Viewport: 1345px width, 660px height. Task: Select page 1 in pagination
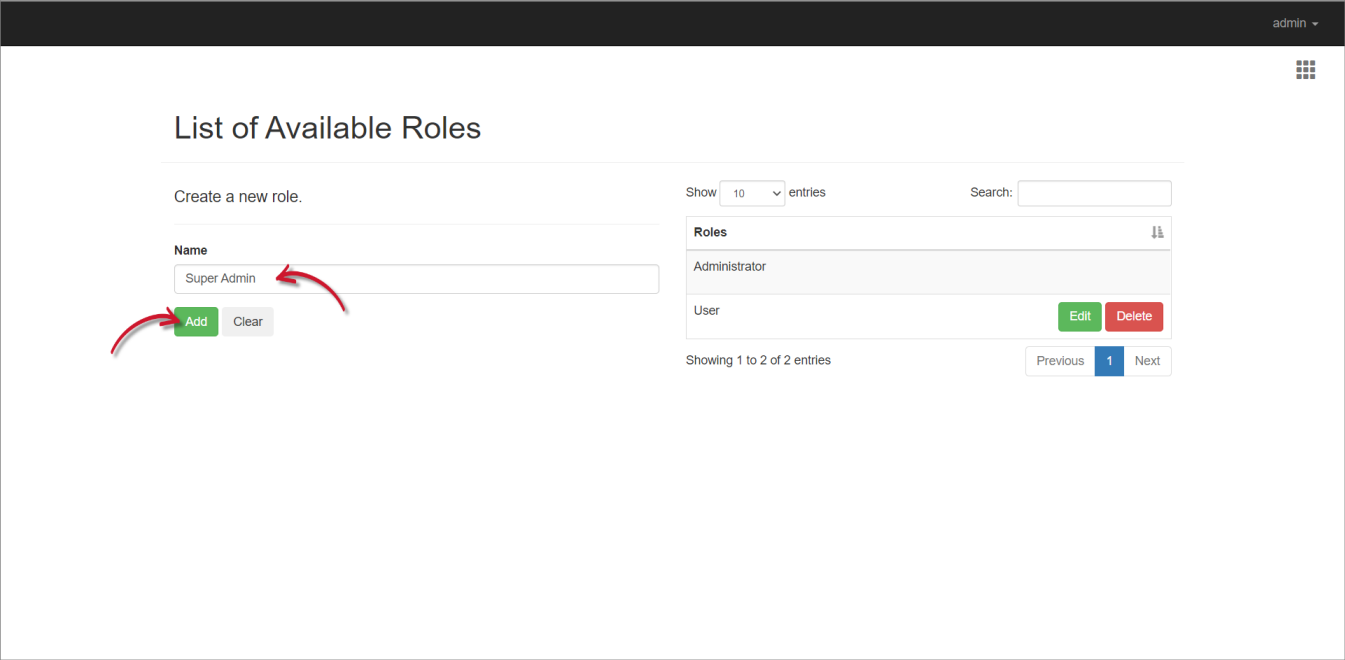(x=1109, y=360)
